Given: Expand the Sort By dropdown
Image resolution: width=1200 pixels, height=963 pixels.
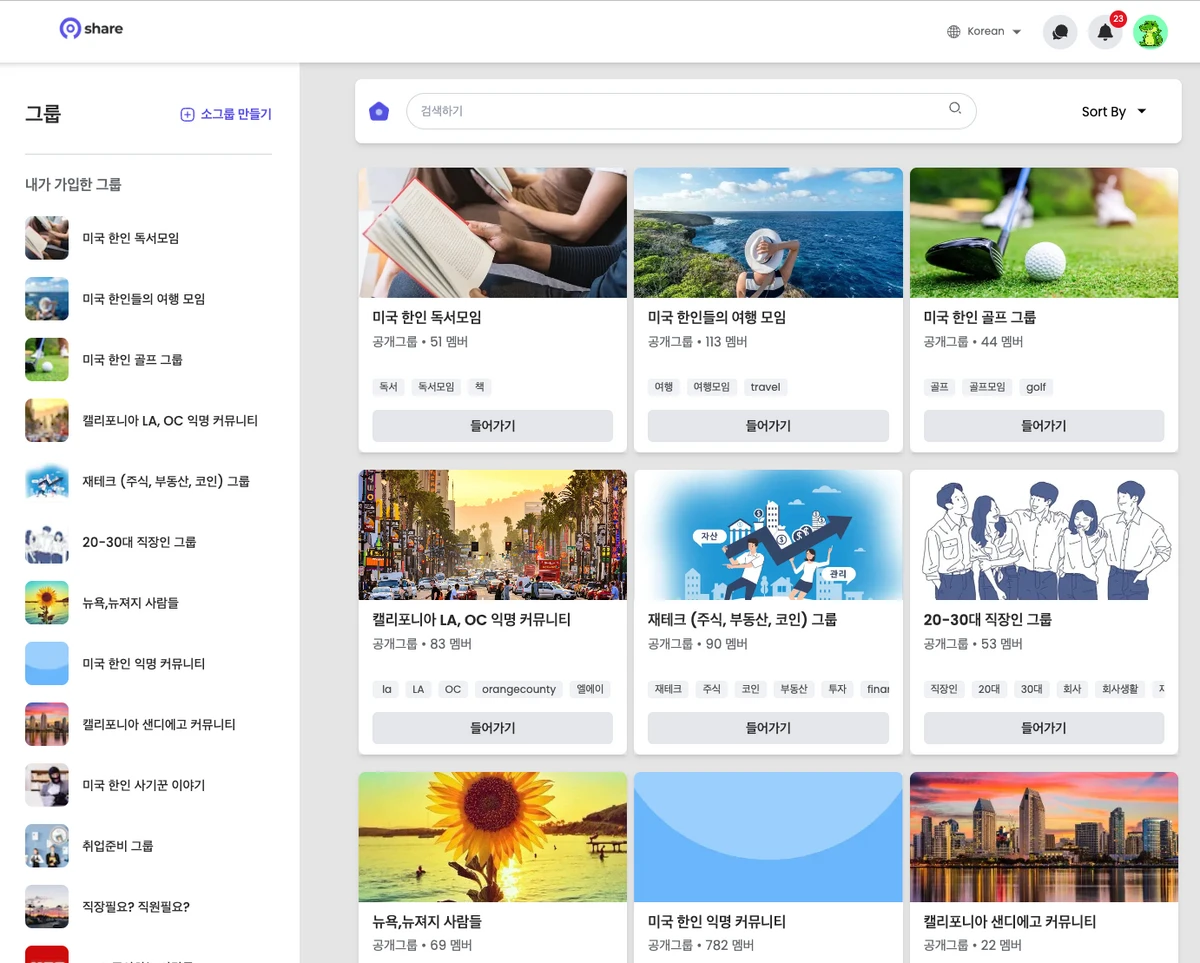Looking at the screenshot, I should [1114, 112].
